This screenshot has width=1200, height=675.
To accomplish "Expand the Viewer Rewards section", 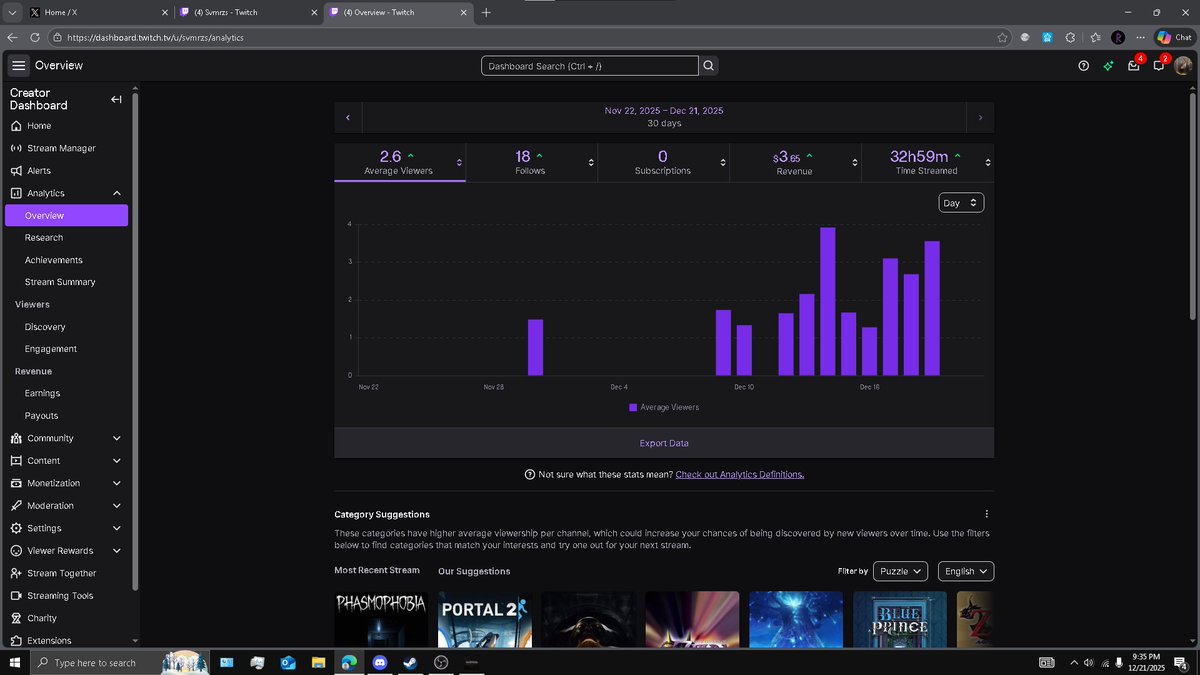I will click(117, 551).
